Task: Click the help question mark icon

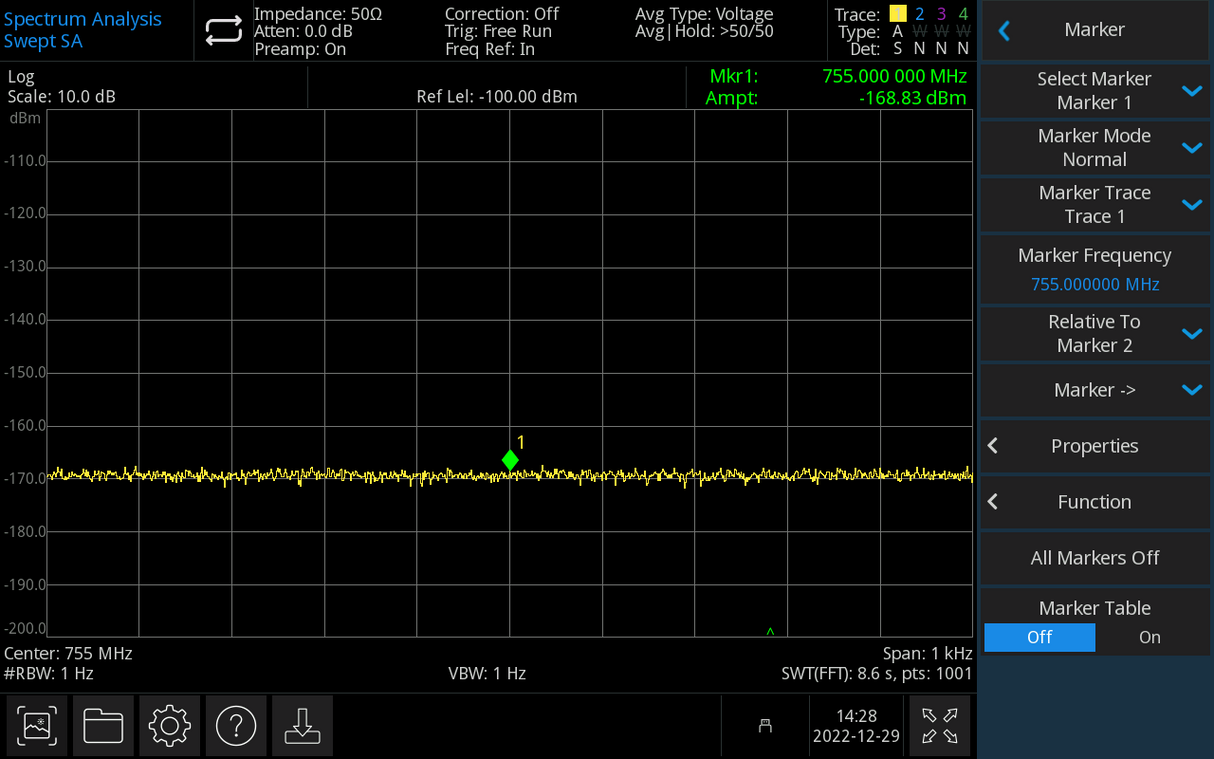Action: coord(236,726)
